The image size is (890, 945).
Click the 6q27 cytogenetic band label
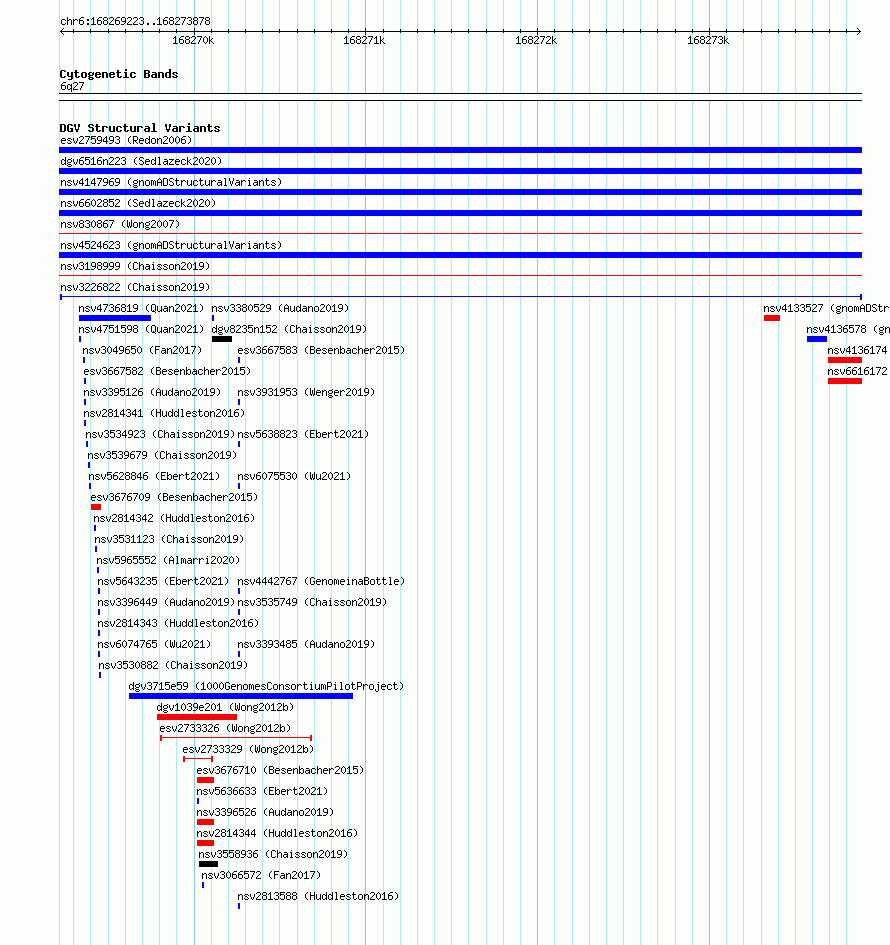pos(72,87)
